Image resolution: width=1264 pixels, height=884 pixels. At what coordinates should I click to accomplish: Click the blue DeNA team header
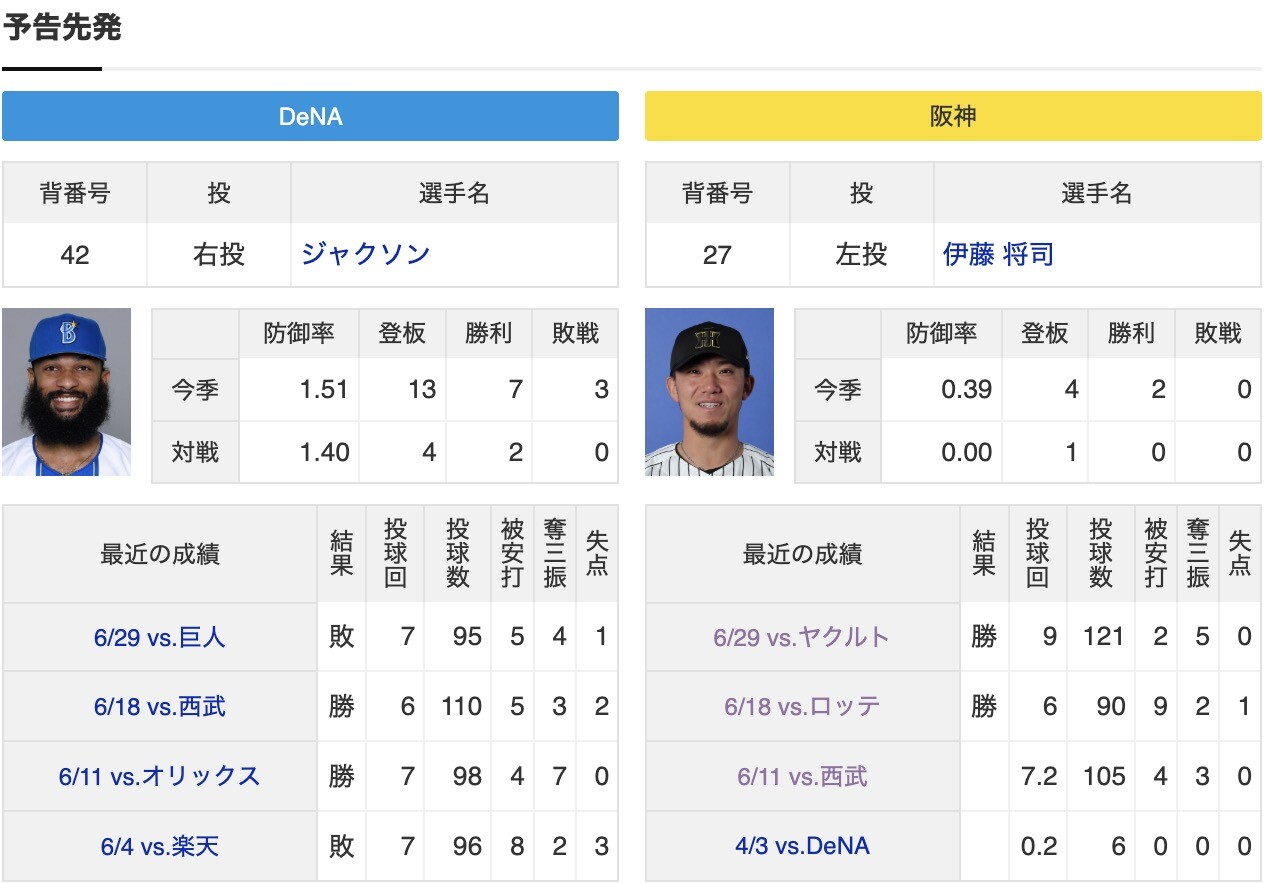[310, 116]
